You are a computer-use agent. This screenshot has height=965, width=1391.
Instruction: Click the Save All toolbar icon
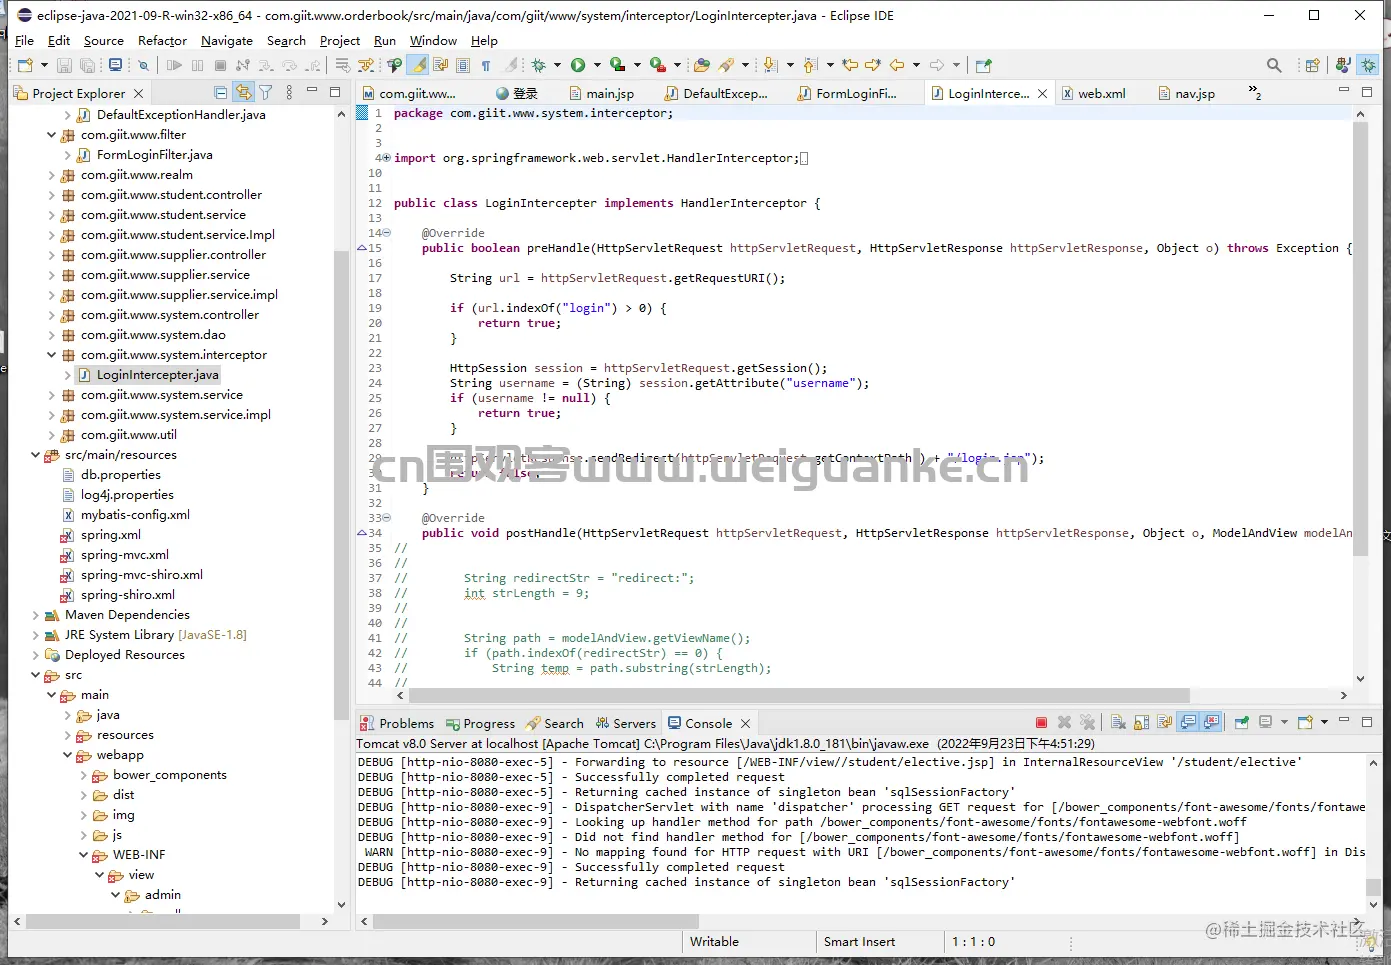coord(88,65)
